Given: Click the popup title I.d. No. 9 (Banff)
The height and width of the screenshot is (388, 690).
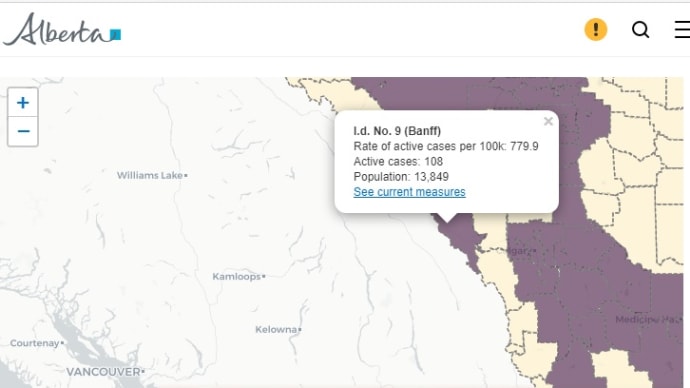Looking at the screenshot, I should coord(397,131).
